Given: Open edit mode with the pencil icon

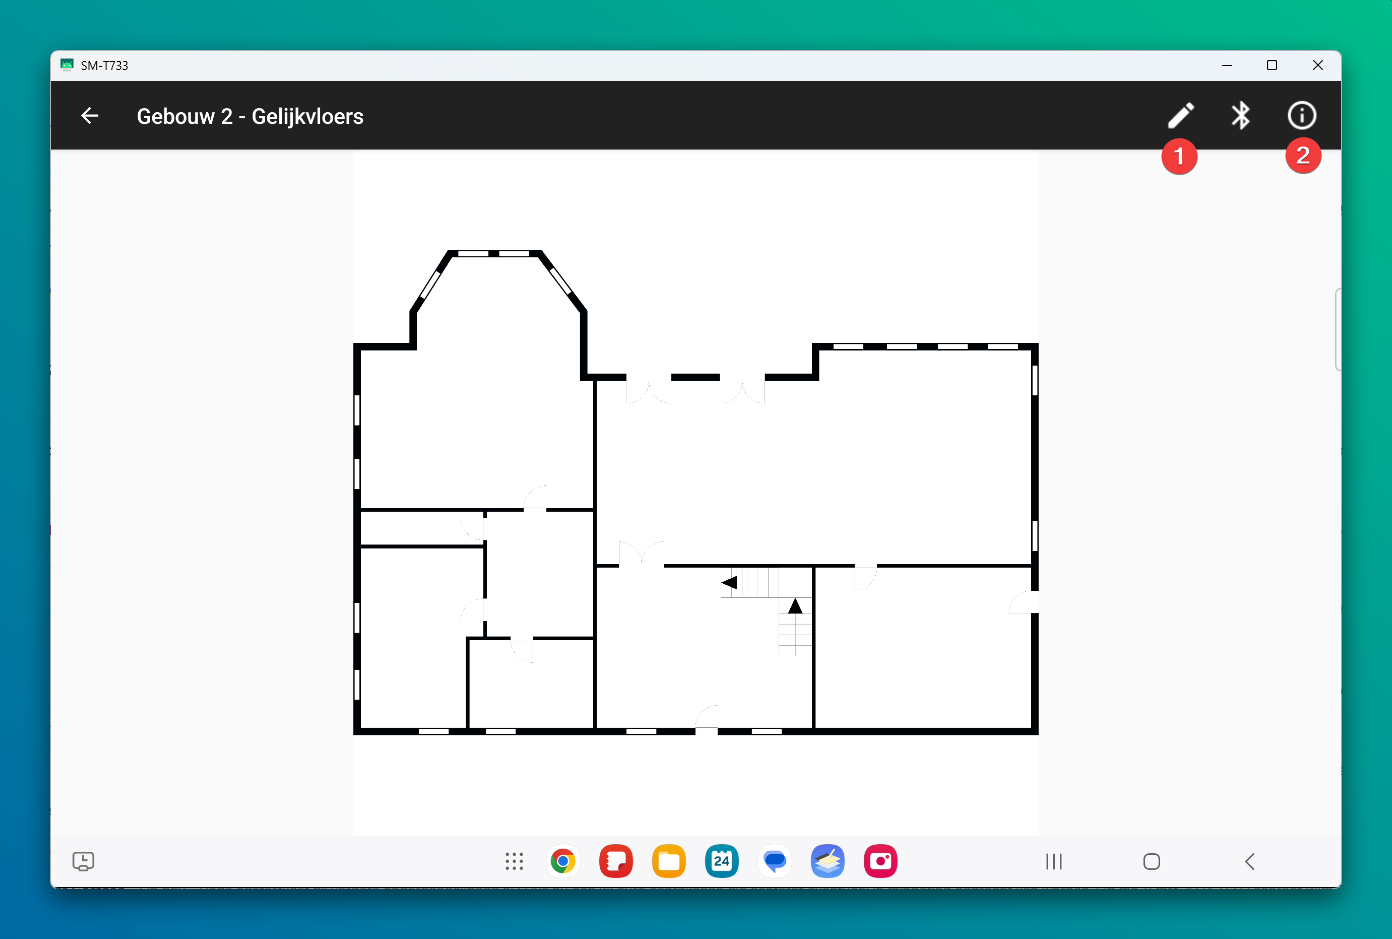Looking at the screenshot, I should (1180, 116).
